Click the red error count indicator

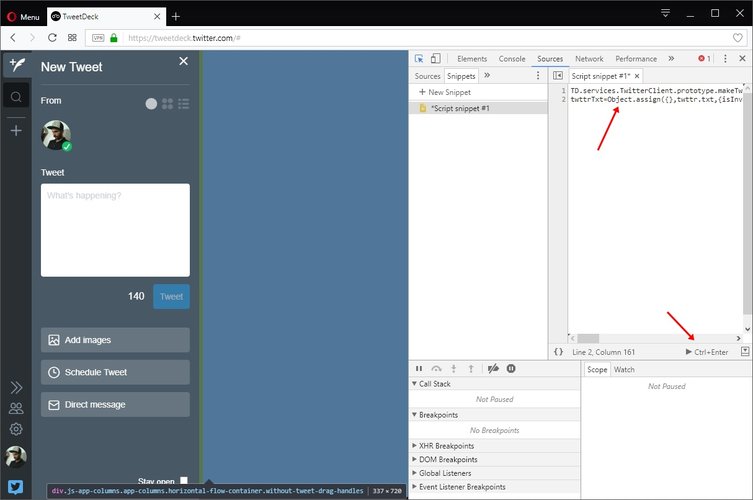pyautogui.click(x=704, y=59)
